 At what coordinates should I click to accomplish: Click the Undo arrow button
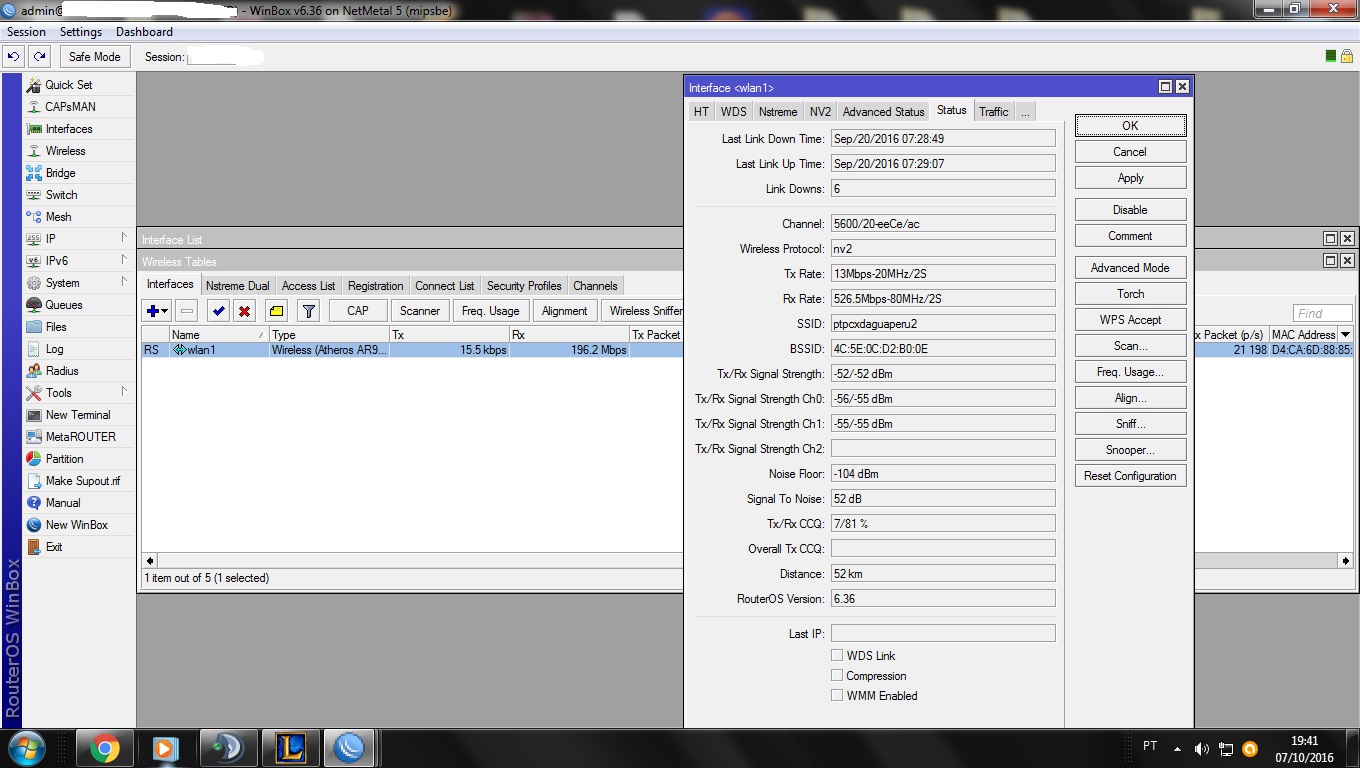click(14, 57)
